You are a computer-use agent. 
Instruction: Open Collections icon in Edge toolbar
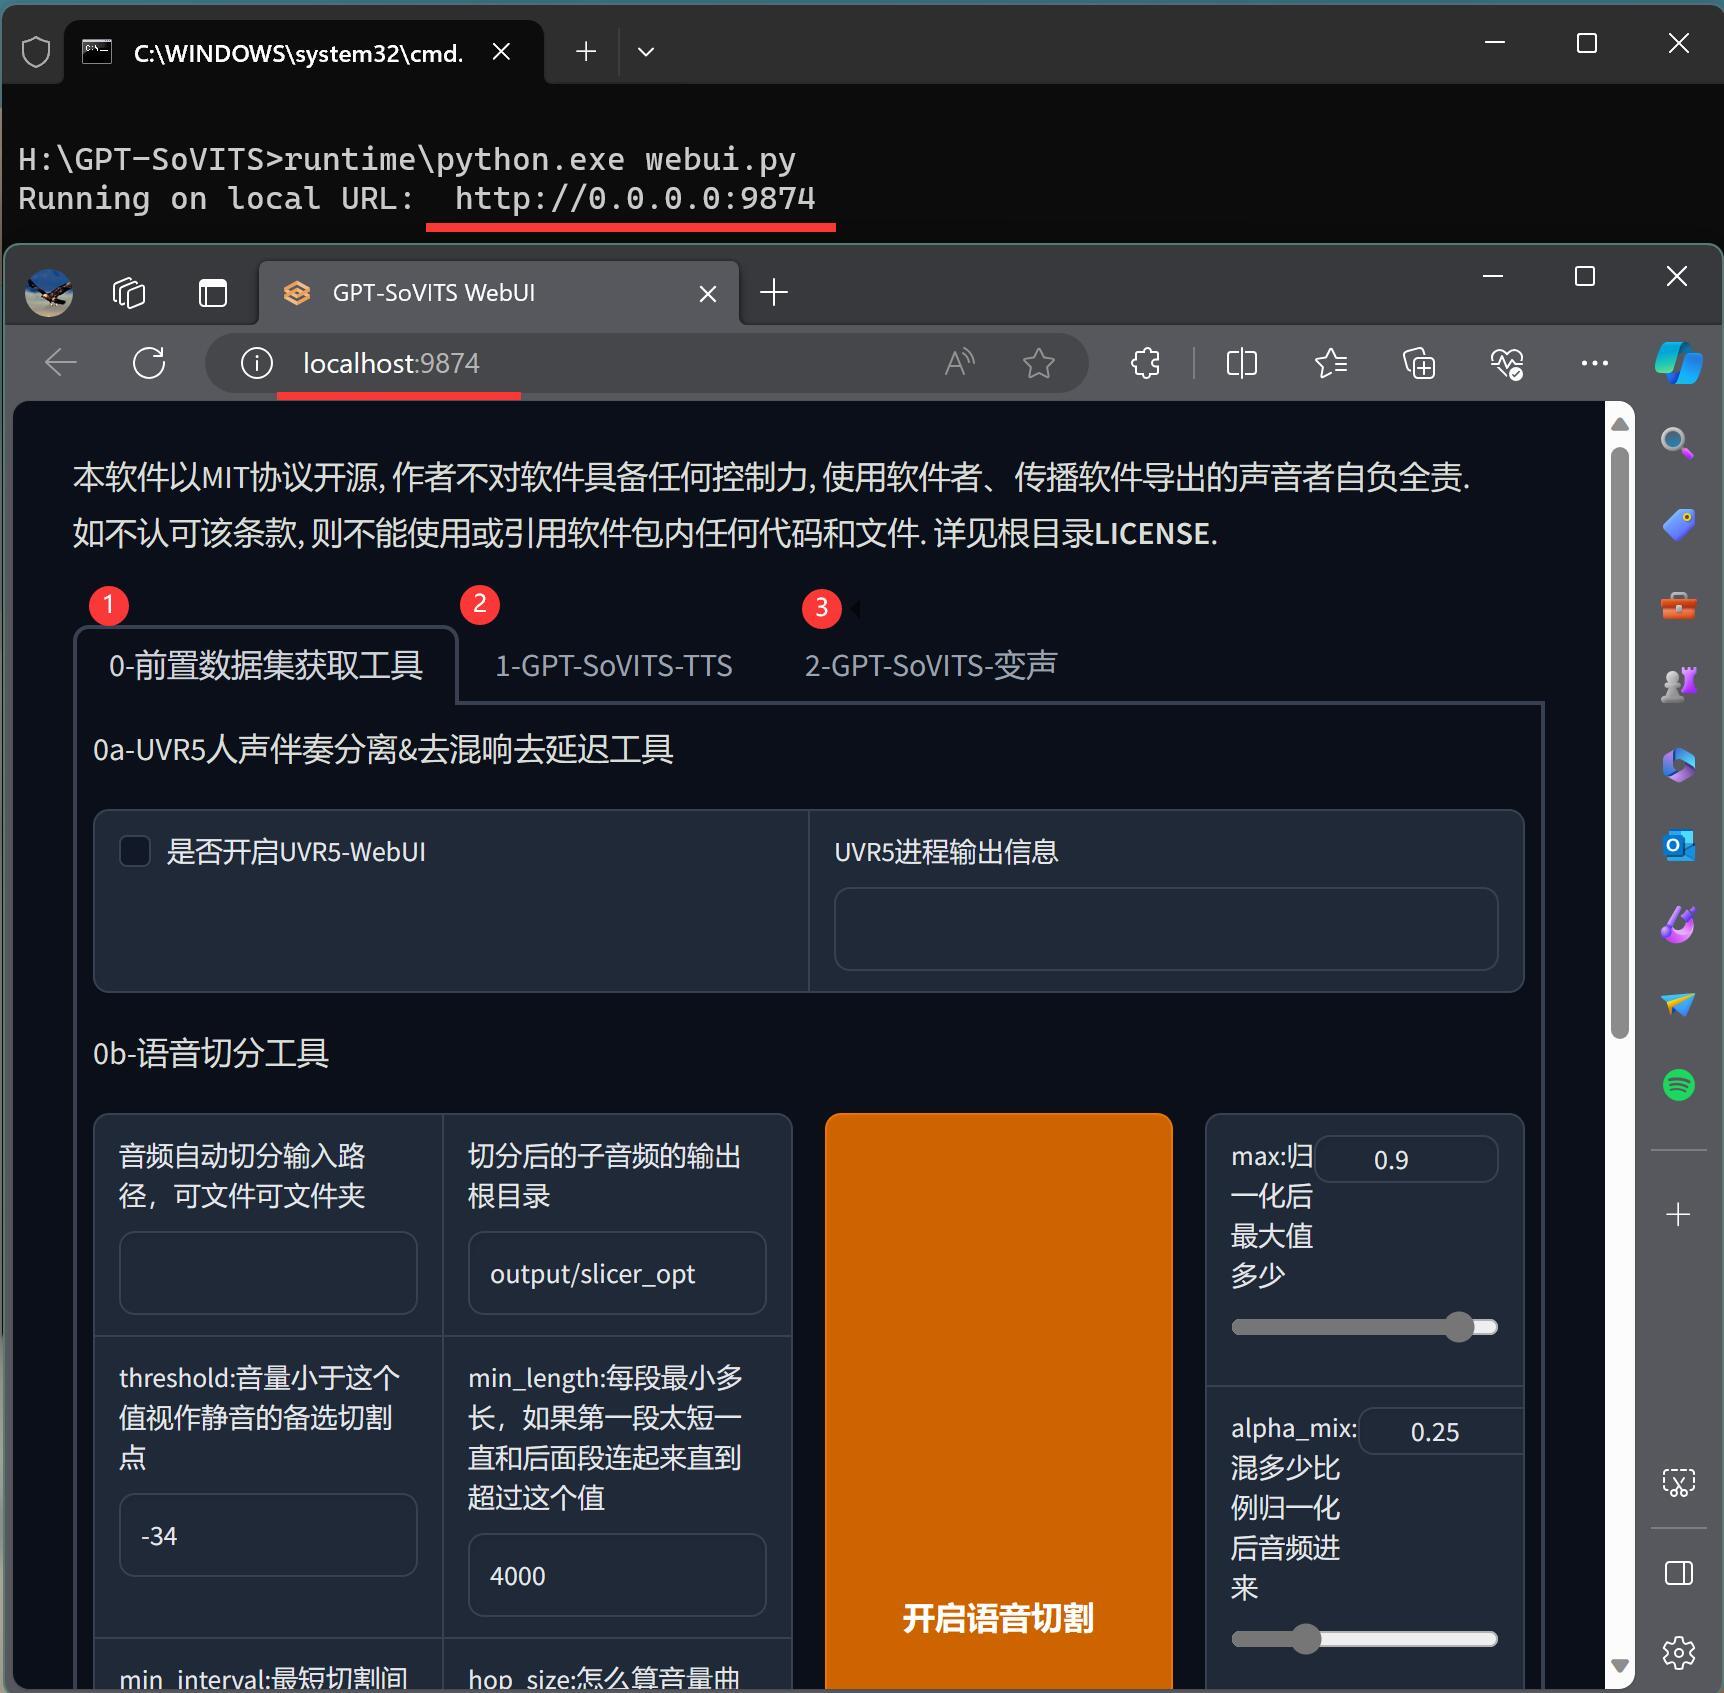pyautogui.click(x=1419, y=363)
